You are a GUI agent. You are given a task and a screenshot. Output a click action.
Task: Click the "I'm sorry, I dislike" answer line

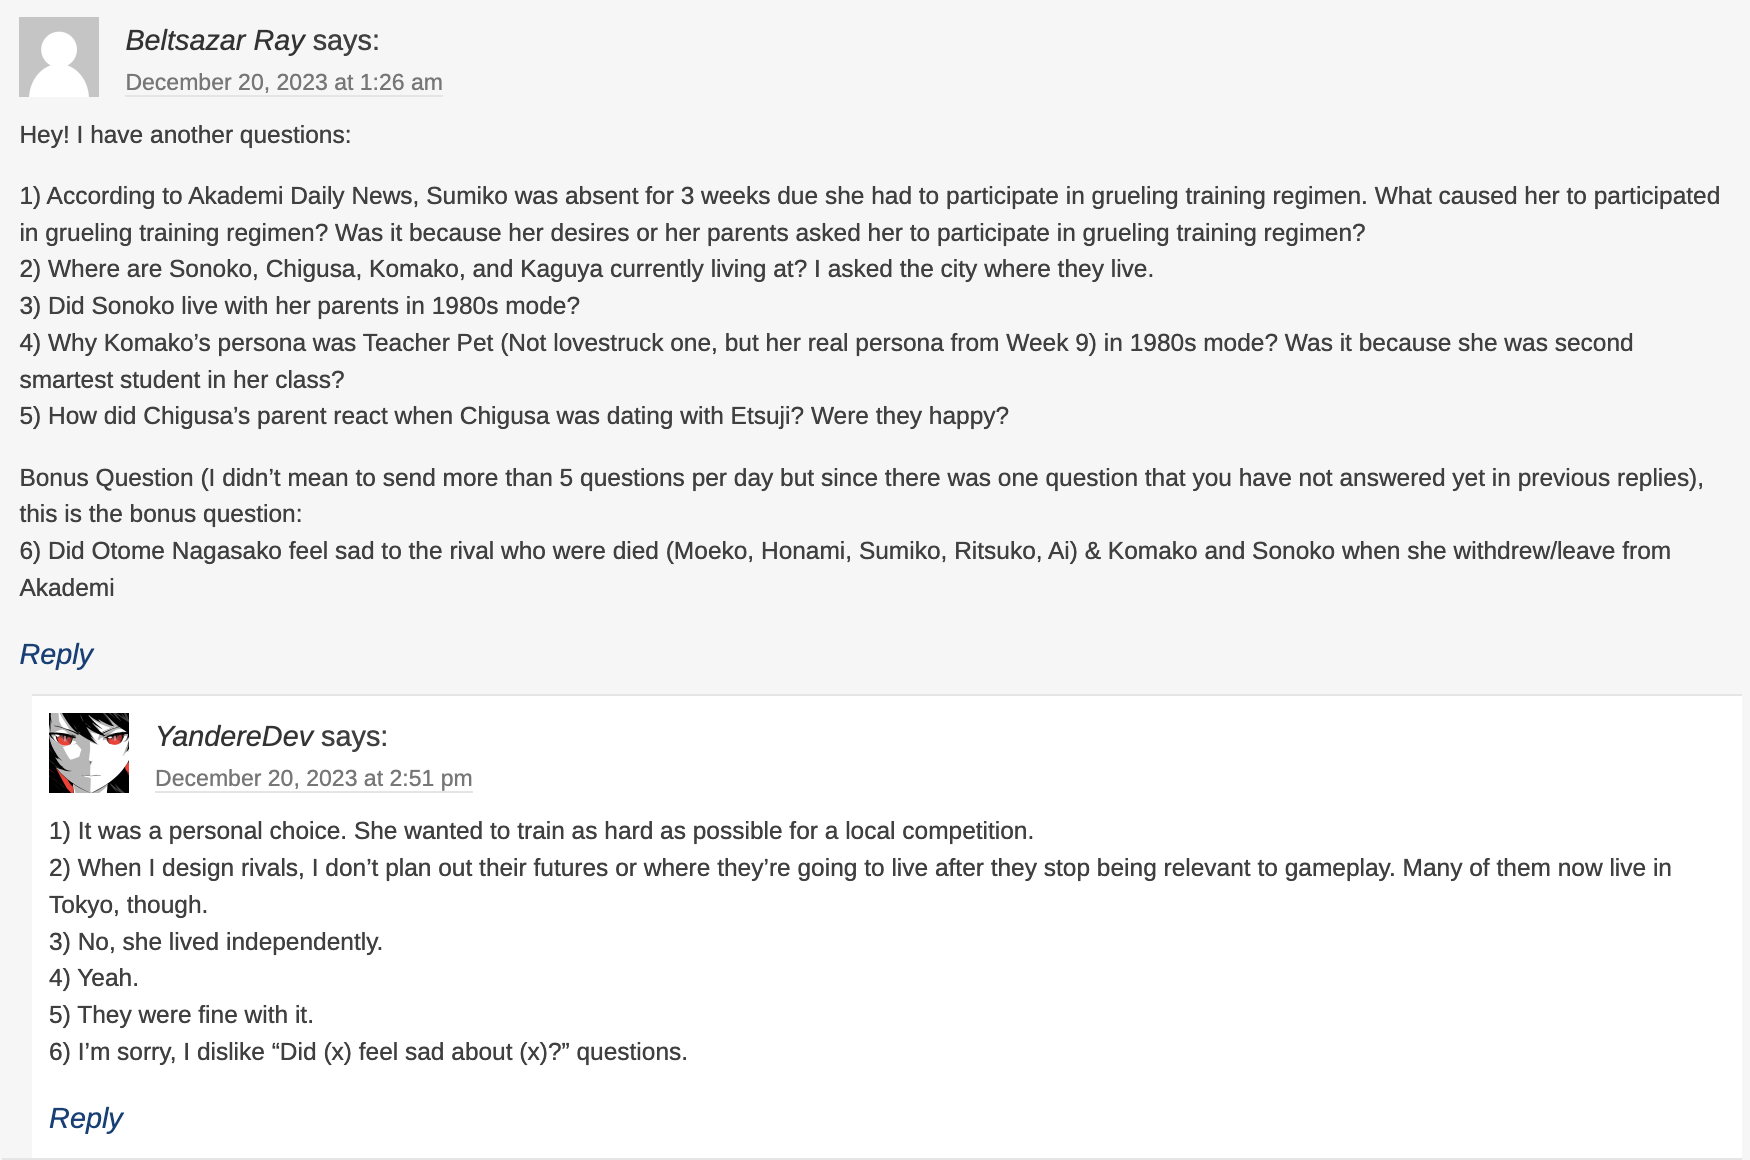tap(368, 1052)
